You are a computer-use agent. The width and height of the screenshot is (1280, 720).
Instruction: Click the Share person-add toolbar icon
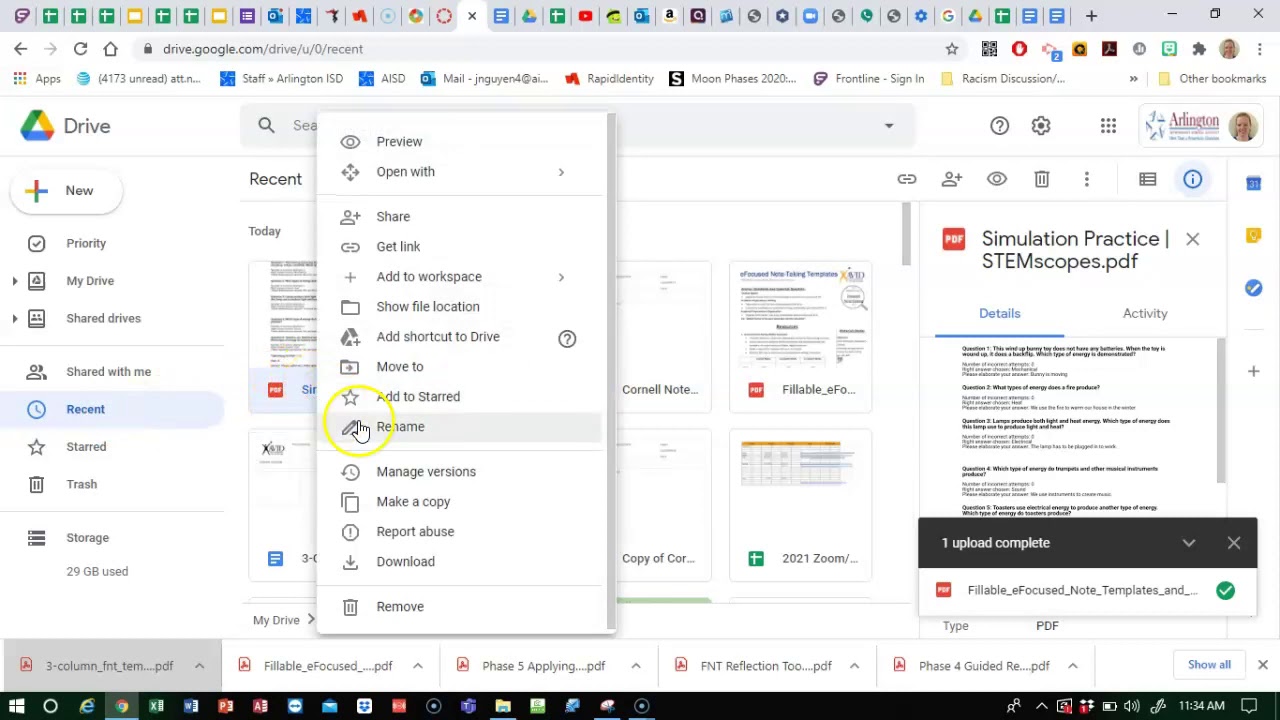click(x=951, y=179)
